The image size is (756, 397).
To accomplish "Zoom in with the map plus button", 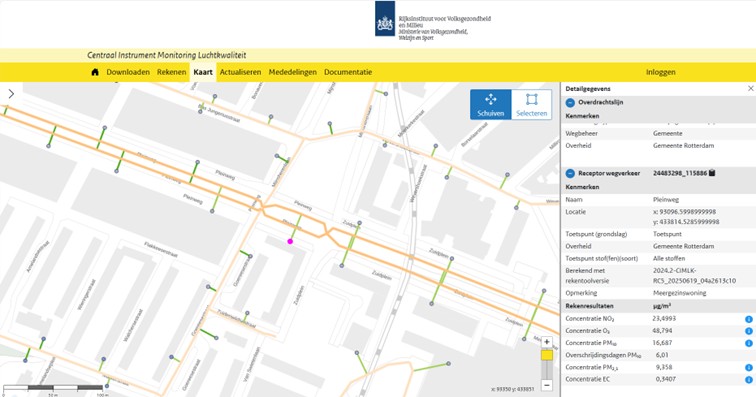I will 547,342.
